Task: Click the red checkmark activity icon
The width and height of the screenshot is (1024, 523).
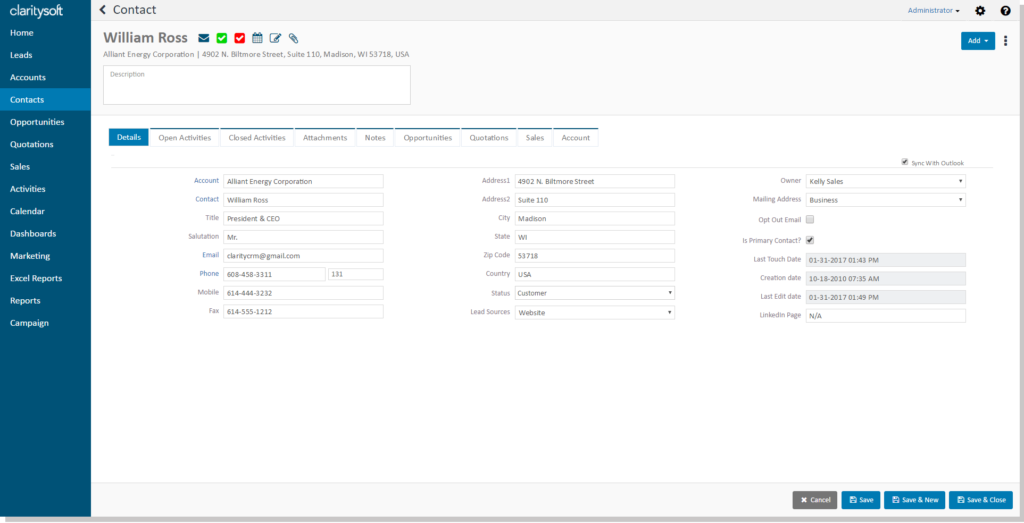Action: coord(240,38)
